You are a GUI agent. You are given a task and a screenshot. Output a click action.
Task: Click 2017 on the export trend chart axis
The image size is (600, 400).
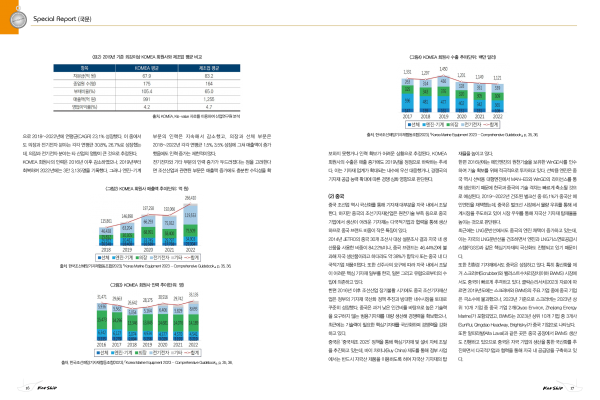pyautogui.click(x=407, y=116)
